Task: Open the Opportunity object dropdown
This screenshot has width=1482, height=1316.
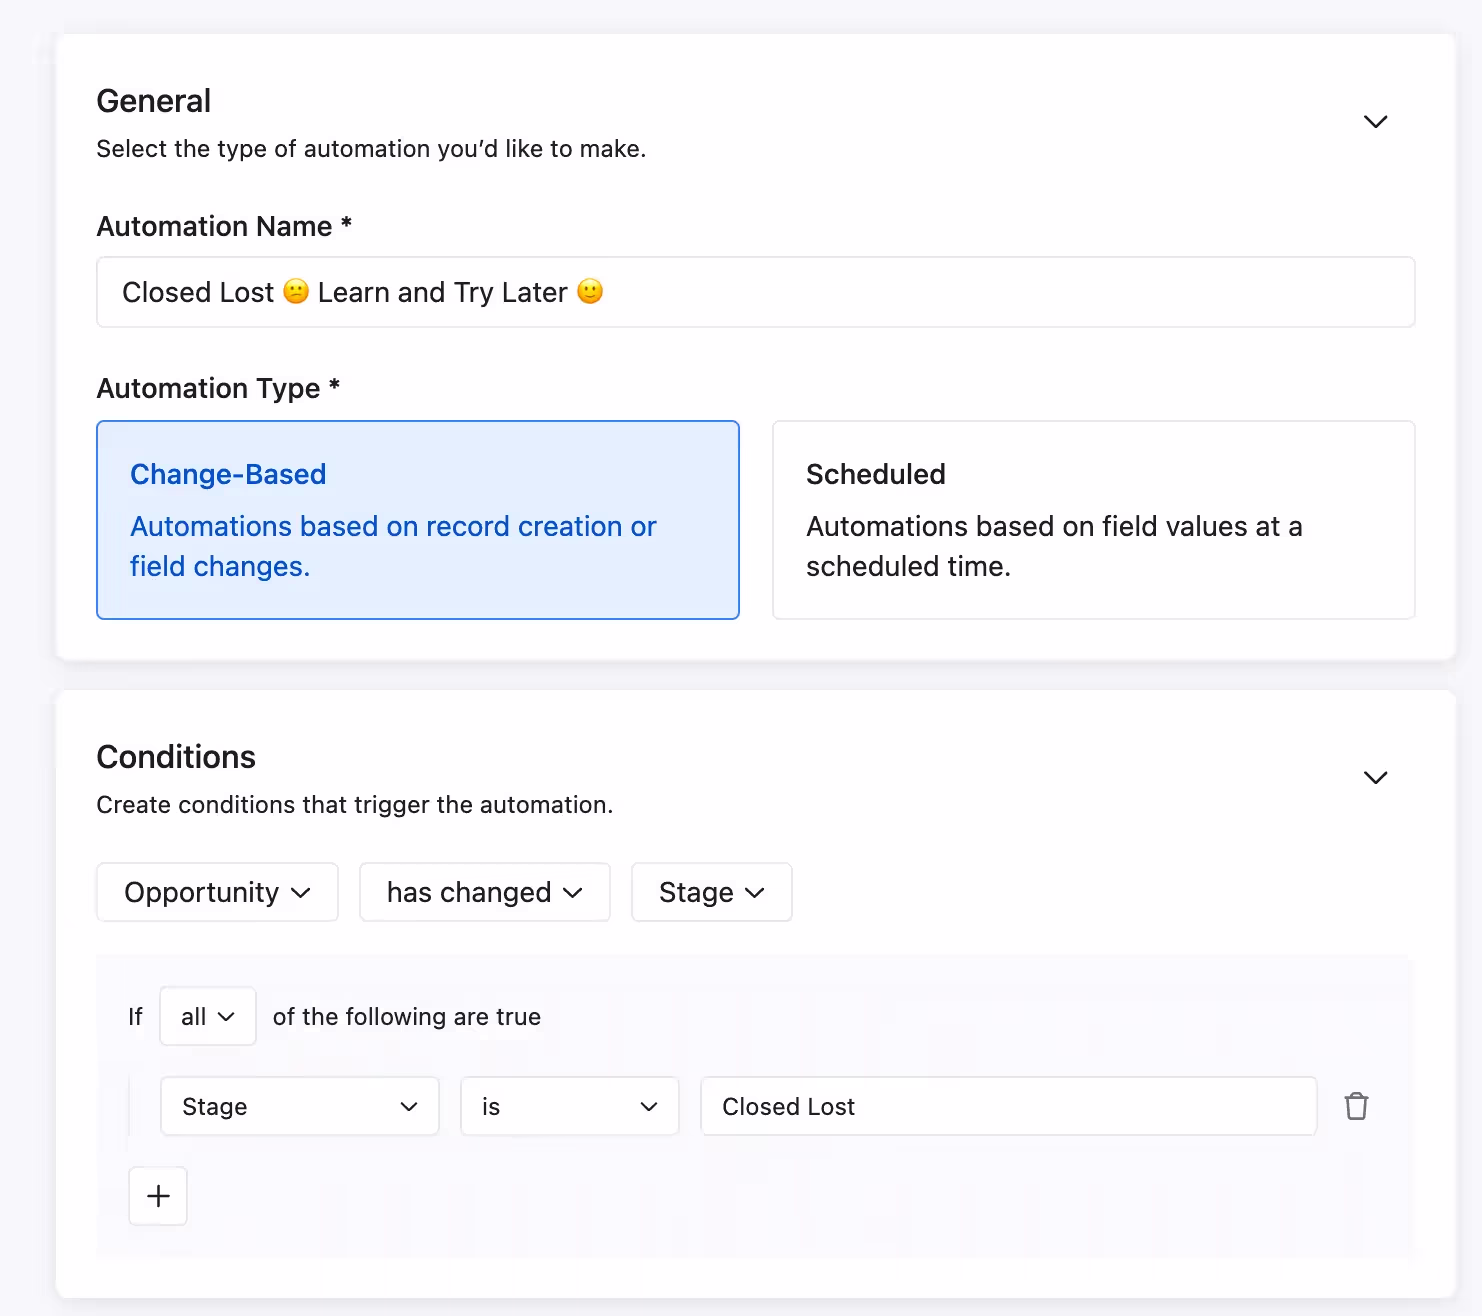Action: (217, 892)
